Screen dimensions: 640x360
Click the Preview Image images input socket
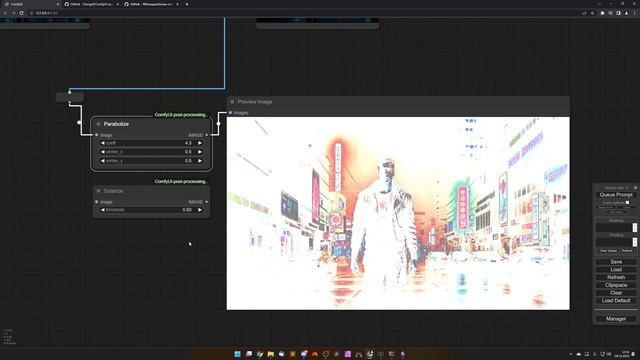pyautogui.click(x=231, y=113)
